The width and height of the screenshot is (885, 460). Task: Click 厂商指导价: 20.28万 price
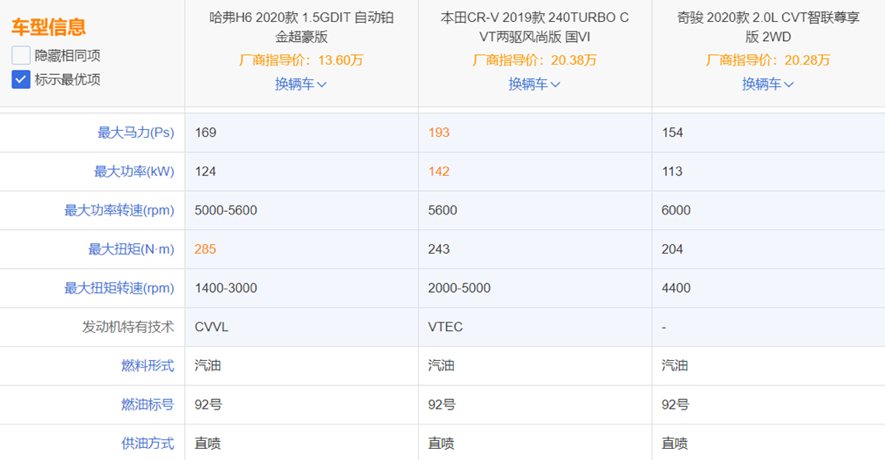768,60
